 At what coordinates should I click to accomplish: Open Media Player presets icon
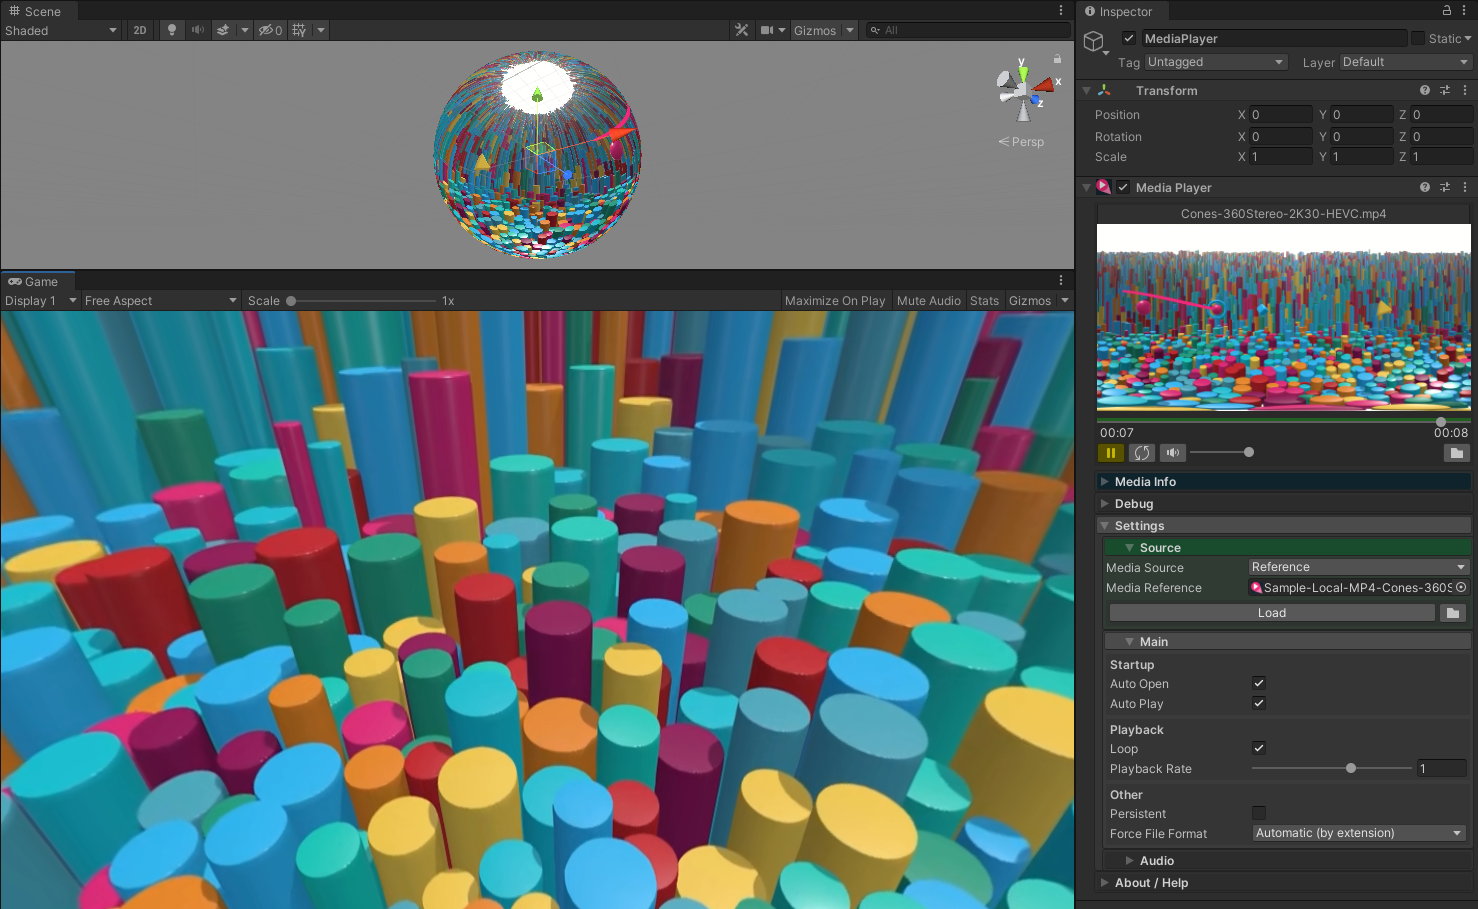tap(1444, 187)
